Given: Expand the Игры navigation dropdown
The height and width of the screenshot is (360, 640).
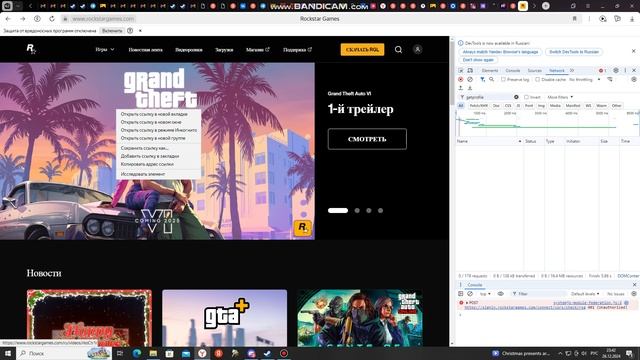Looking at the screenshot, I should (105, 49).
